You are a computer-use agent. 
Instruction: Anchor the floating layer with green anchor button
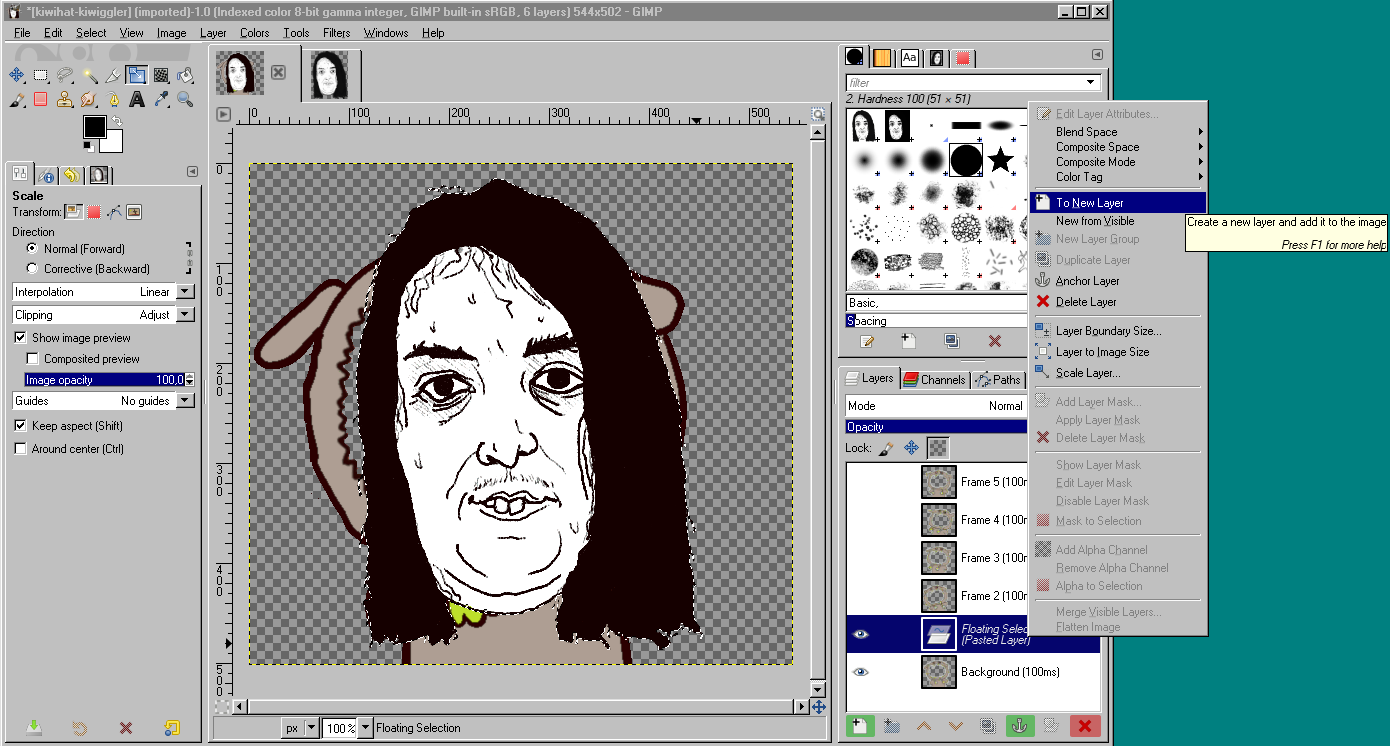tap(1019, 727)
